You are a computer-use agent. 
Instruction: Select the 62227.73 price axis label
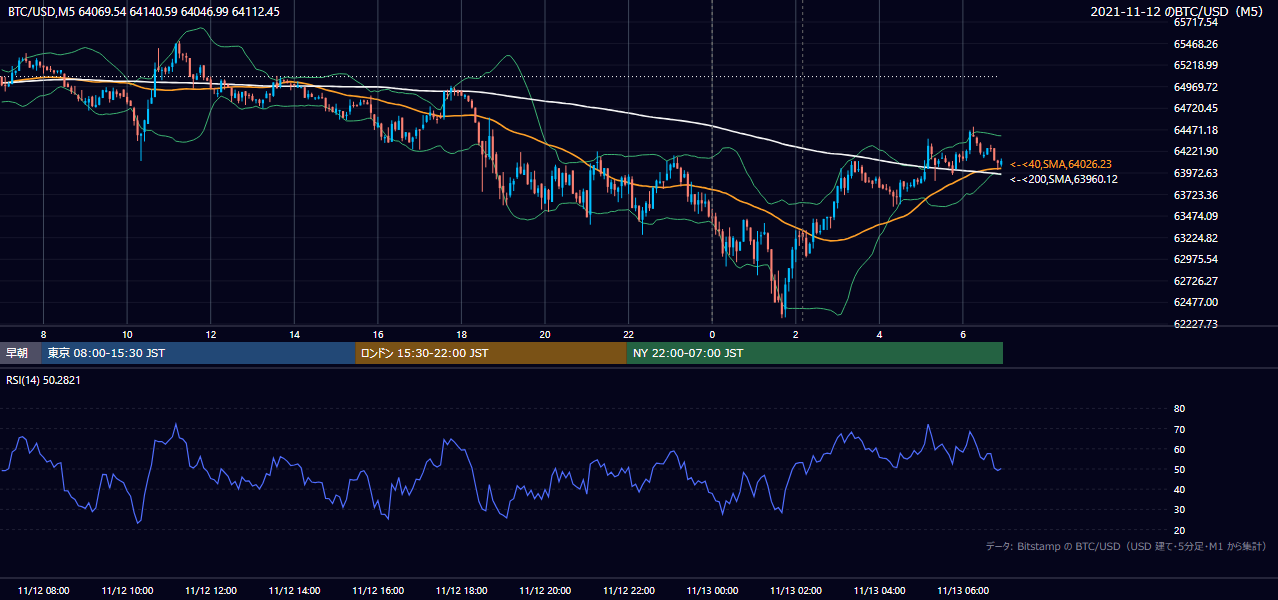(1195, 324)
